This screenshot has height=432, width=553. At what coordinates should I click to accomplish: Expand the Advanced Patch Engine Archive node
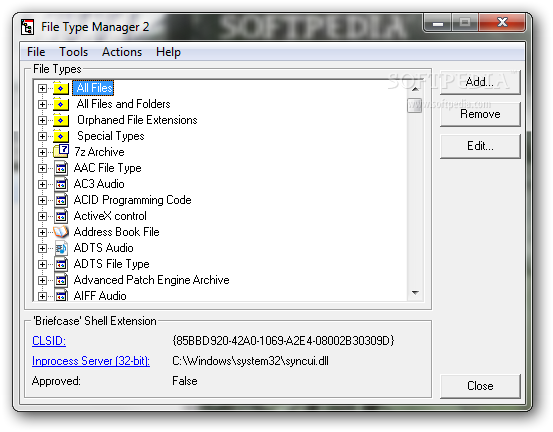point(42,280)
